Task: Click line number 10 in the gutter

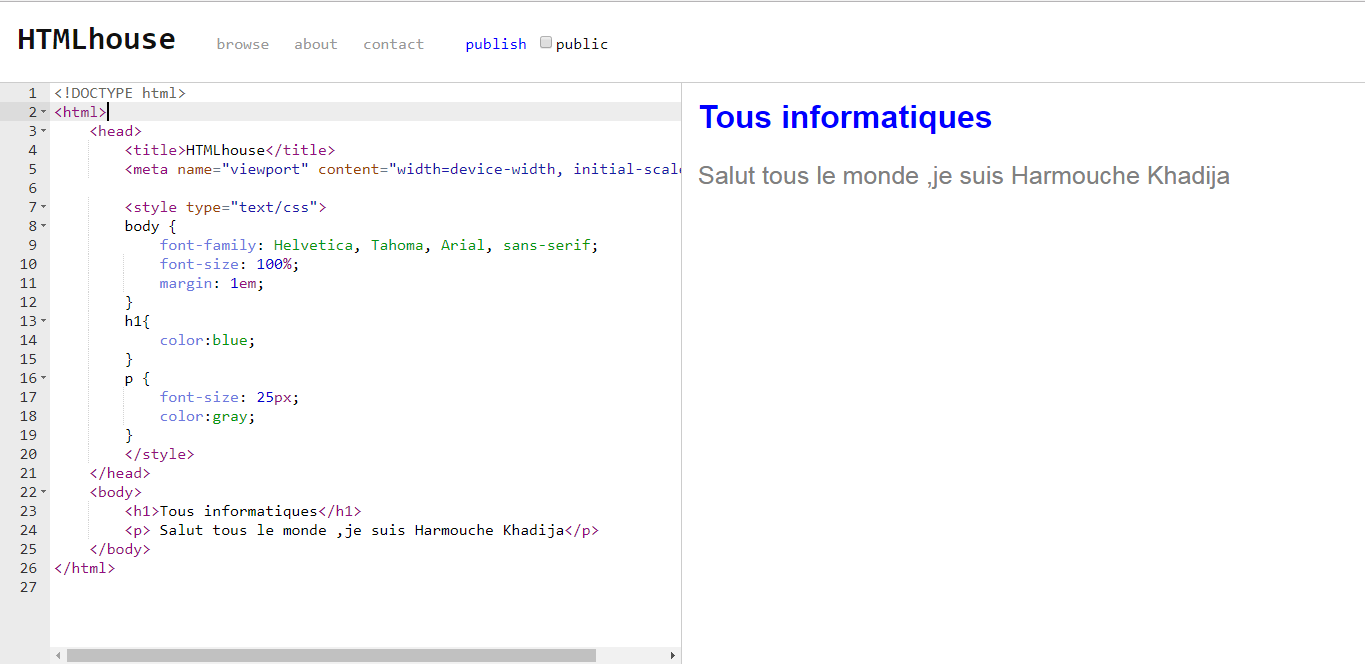Action: 28,264
